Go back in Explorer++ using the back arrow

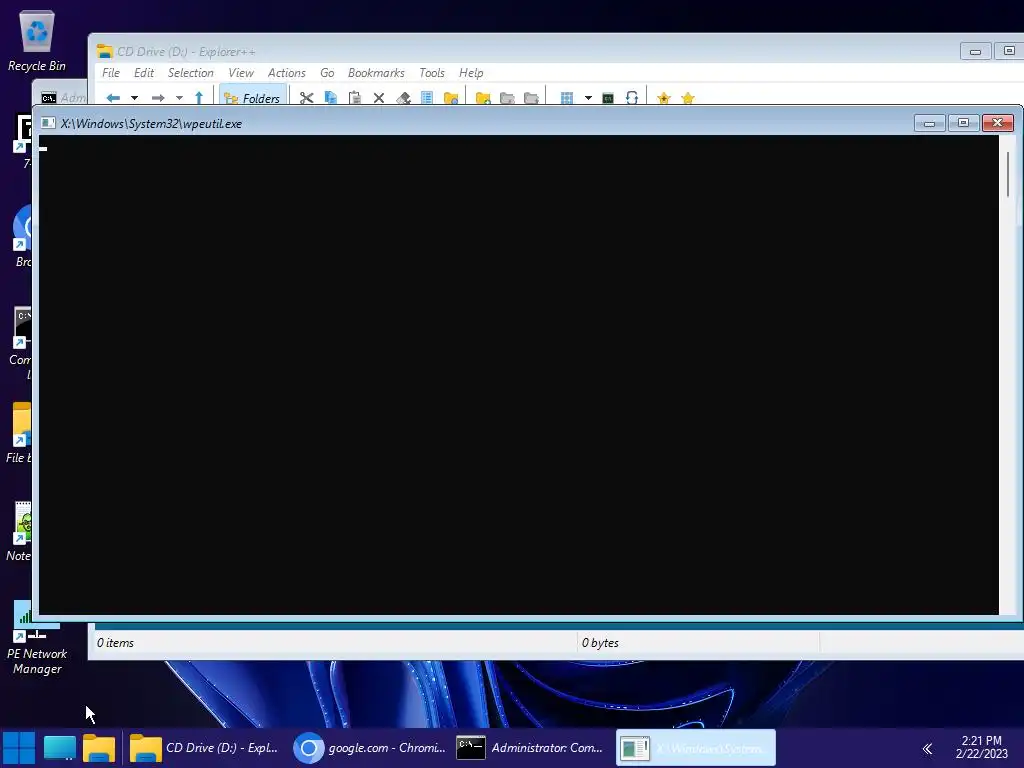coord(113,98)
